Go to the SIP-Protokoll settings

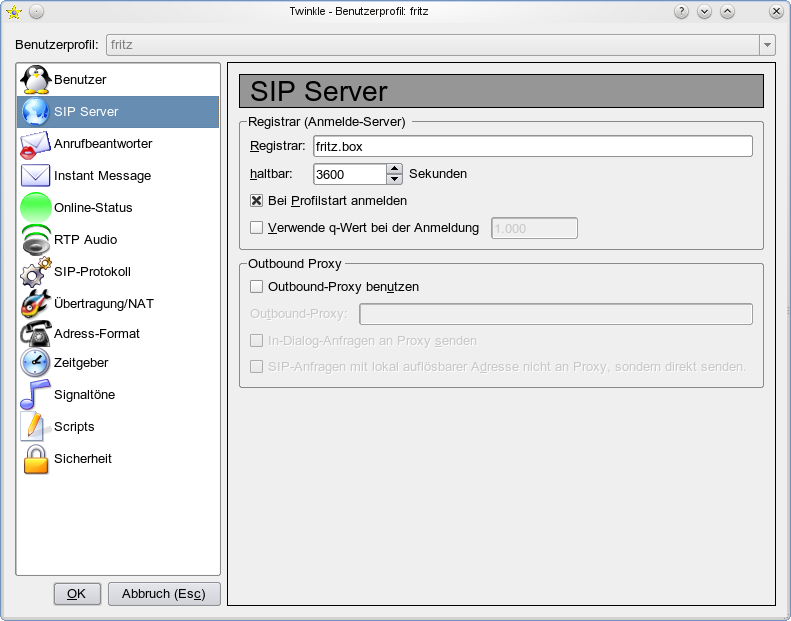tap(118, 271)
